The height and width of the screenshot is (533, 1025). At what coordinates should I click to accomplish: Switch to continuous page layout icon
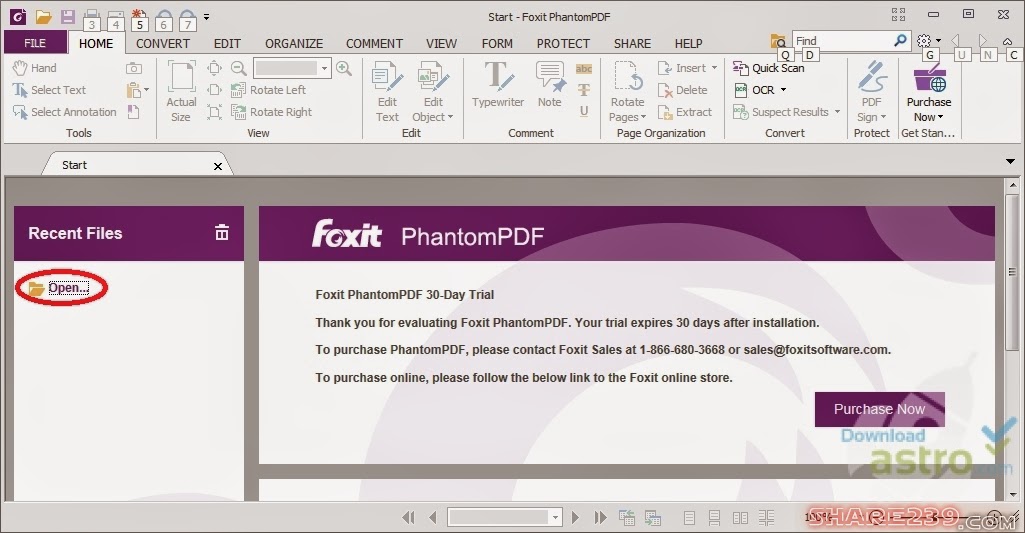[714, 519]
